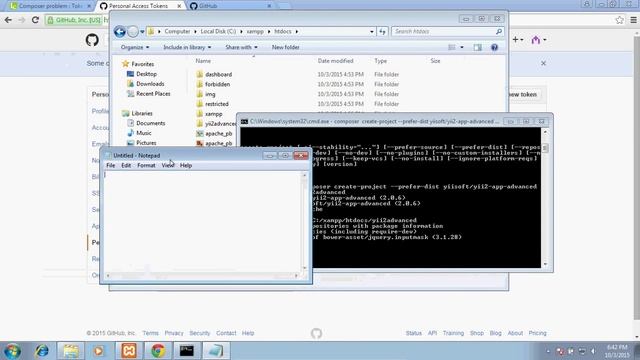
Task: Open the Notepad File menu
Action: coord(111,165)
